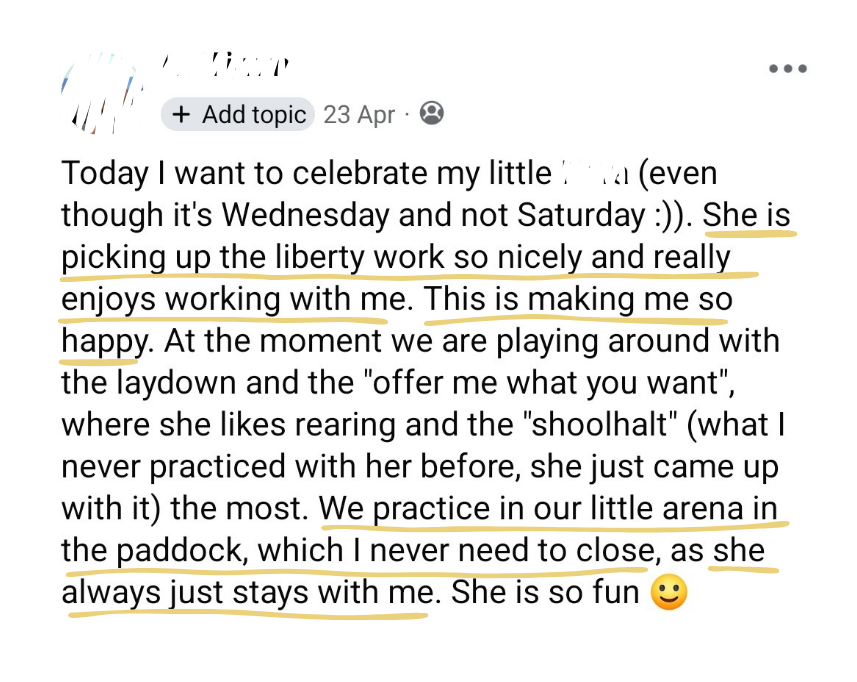The height and width of the screenshot is (682, 857).
Task: Click the smiley emoji ending the post
Action: point(669,592)
